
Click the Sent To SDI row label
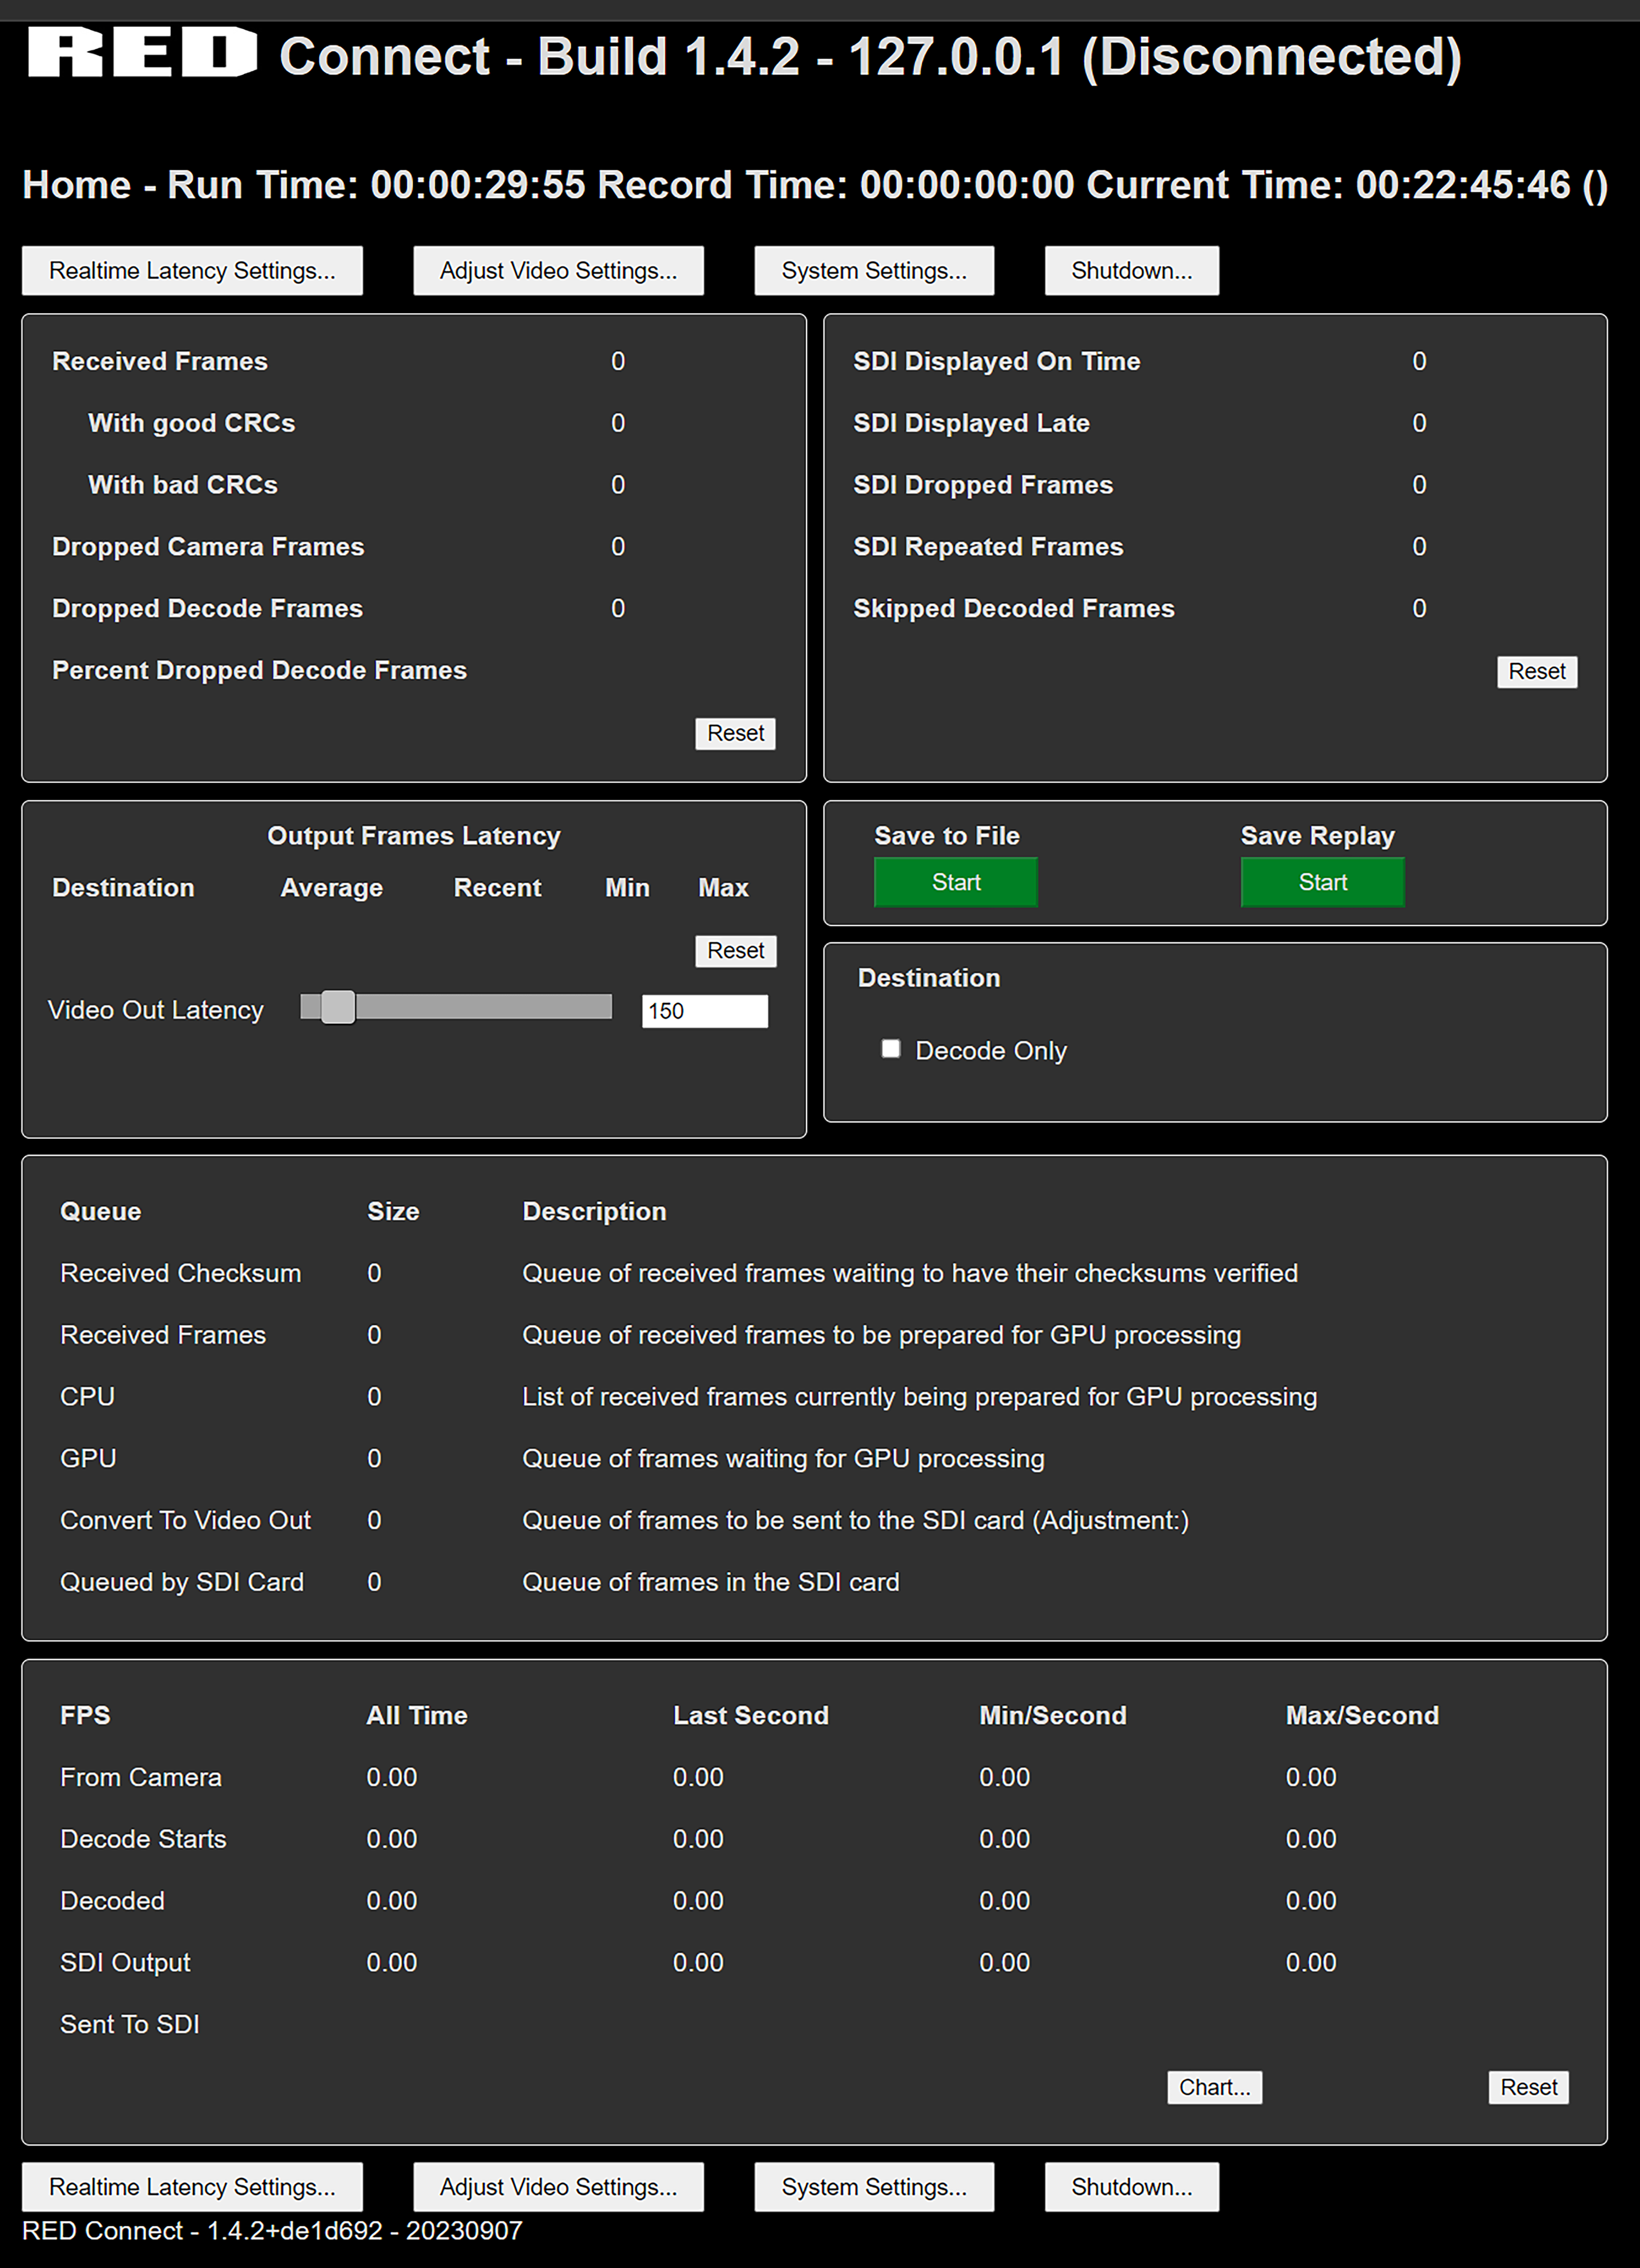point(130,2025)
